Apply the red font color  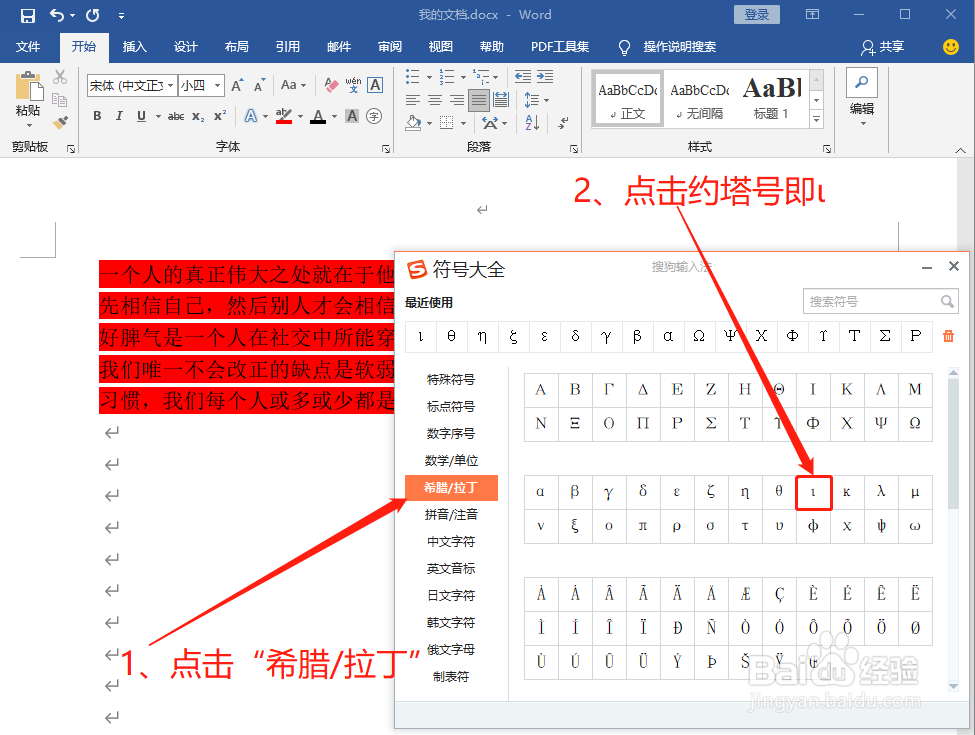coord(318,116)
